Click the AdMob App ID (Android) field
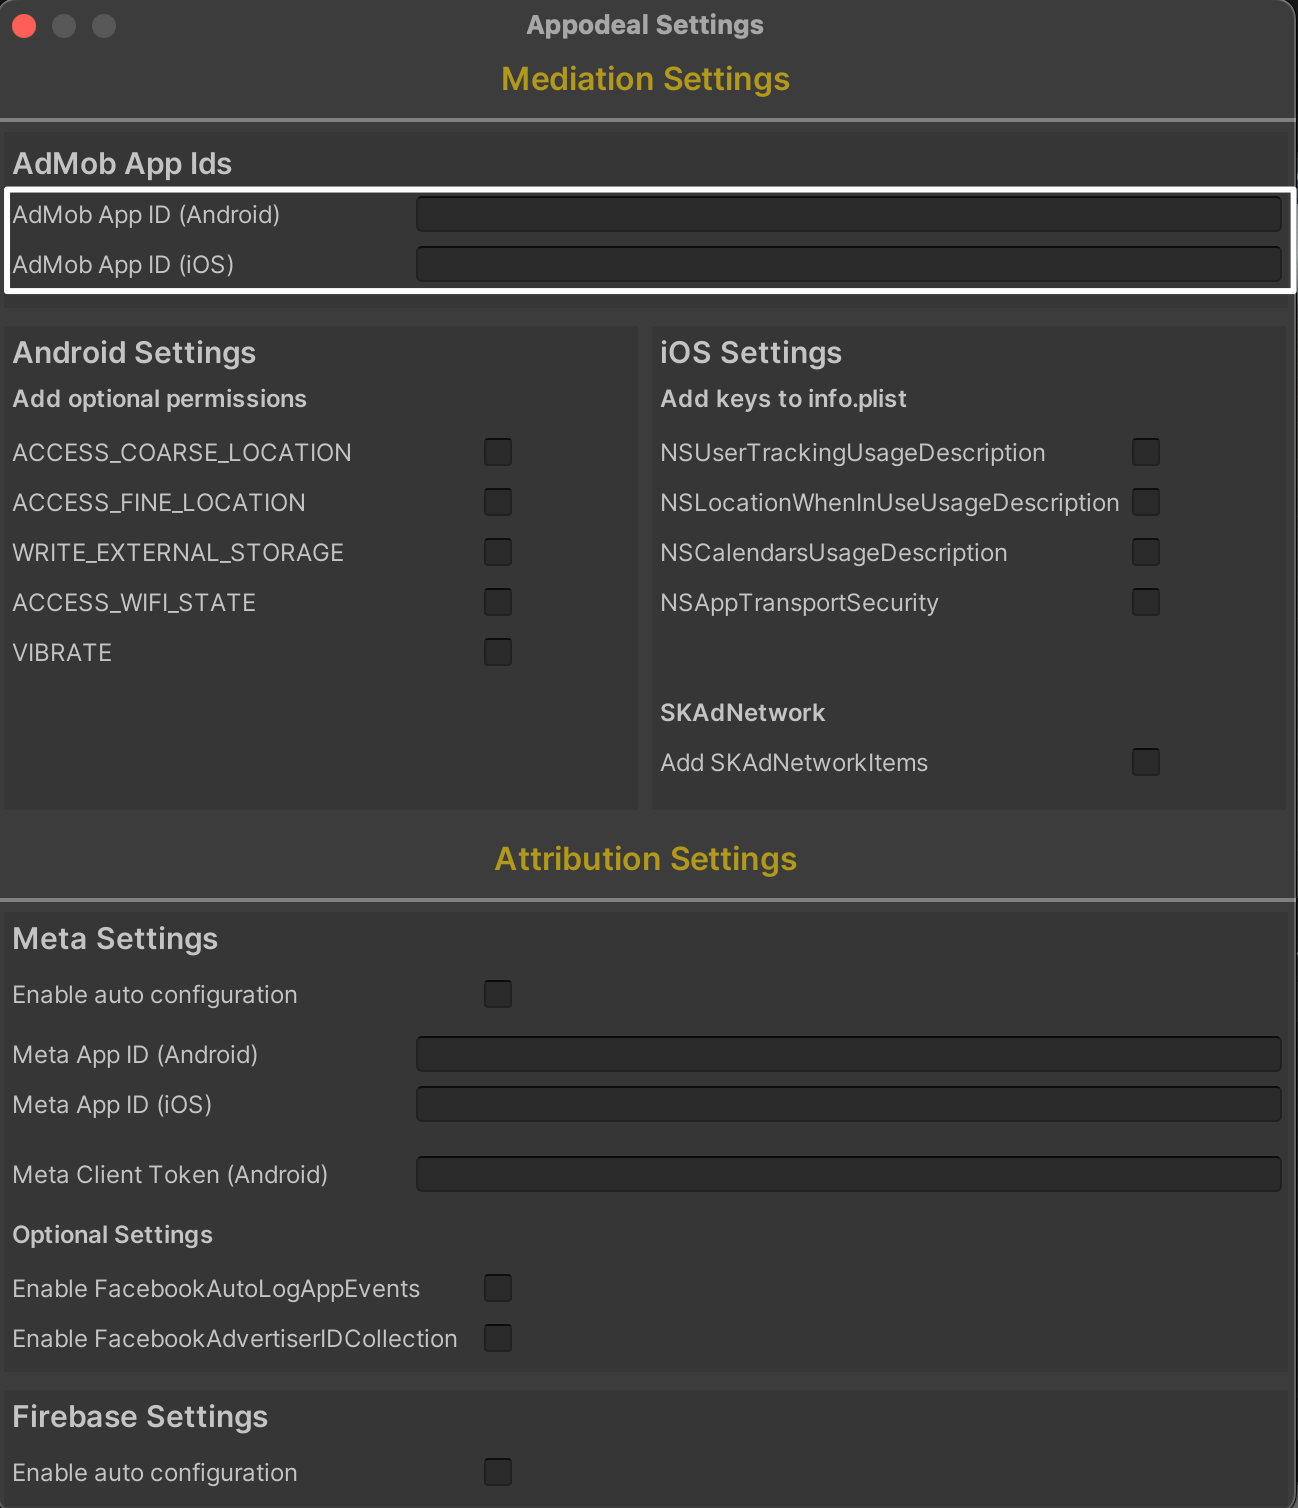This screenshot has width=1298, height=1508. 848,214
